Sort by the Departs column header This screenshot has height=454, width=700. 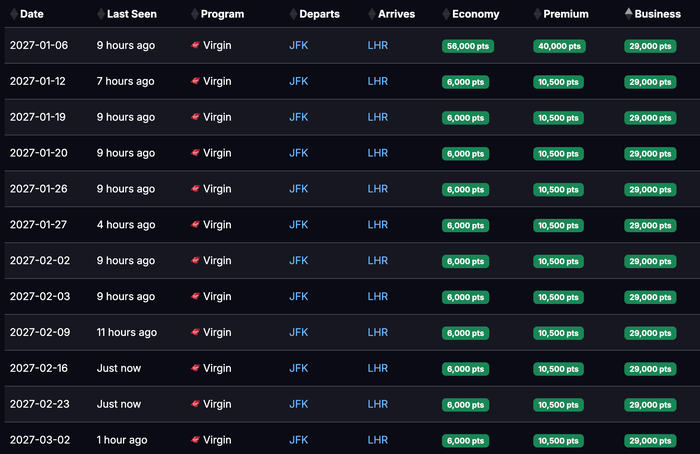point(315,14)
